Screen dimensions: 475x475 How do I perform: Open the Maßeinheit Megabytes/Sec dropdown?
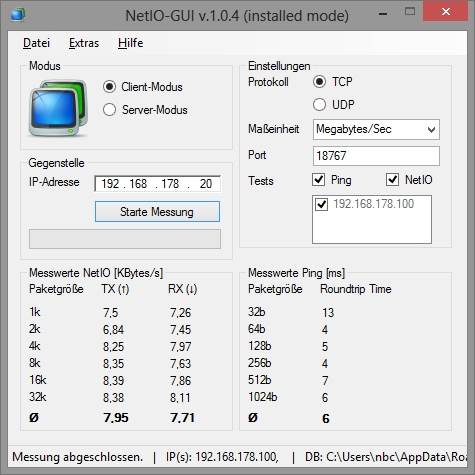tap(376, 129)
